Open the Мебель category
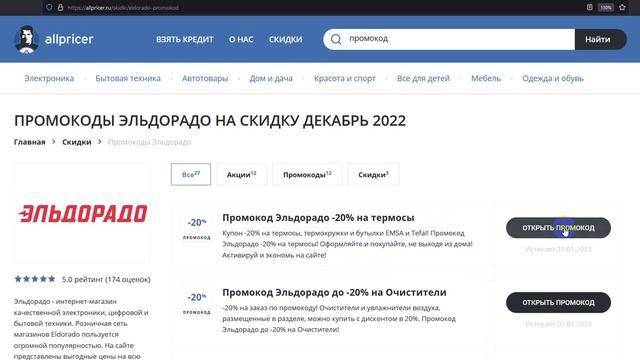This screenshot has height=360, width=640. (486, 78)
